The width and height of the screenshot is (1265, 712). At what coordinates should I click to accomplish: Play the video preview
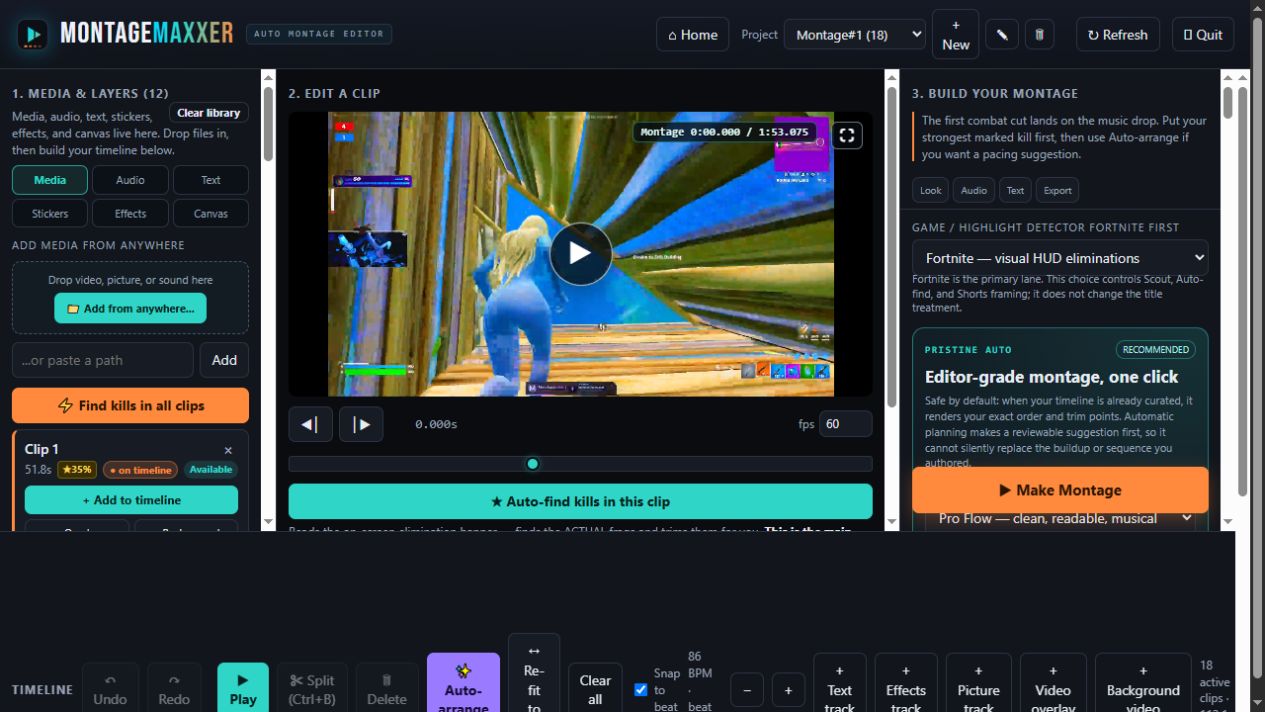[x=580, y=254]
